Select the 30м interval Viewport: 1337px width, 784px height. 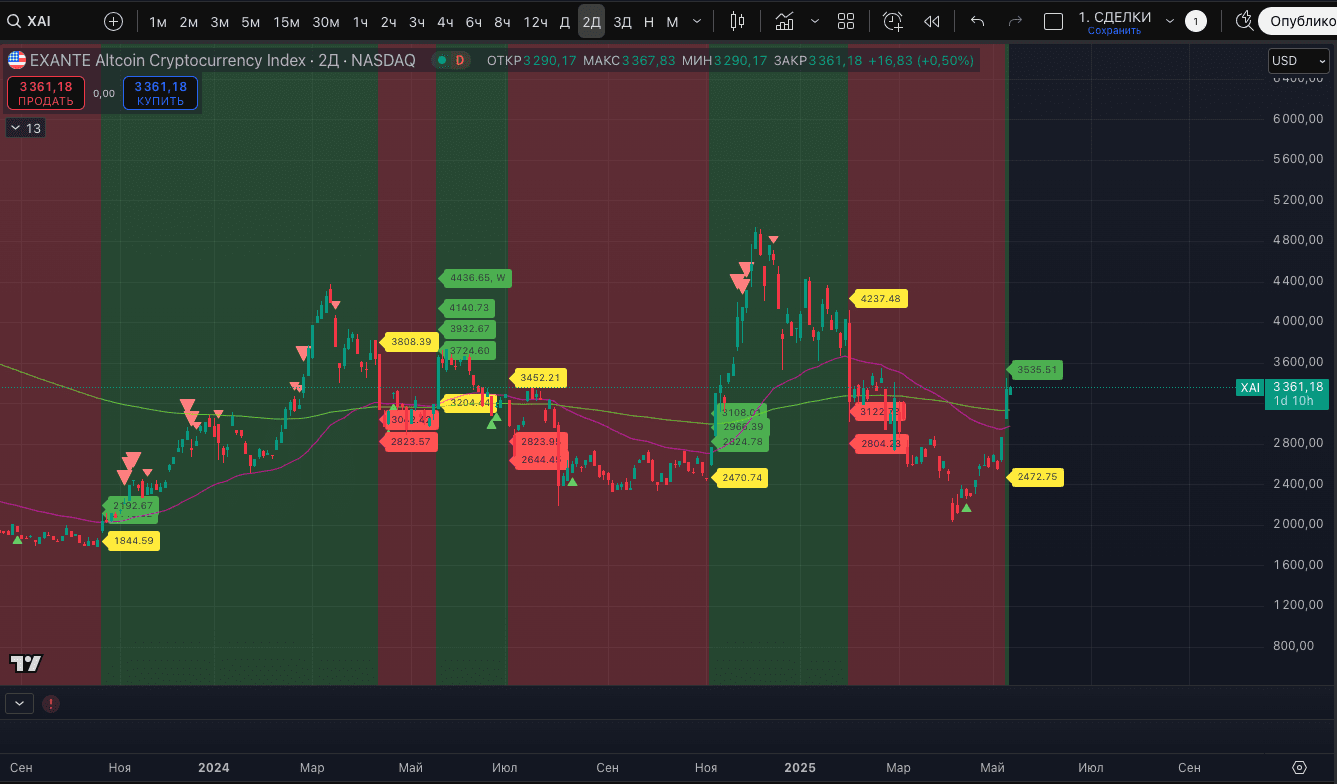coord(325,20)
